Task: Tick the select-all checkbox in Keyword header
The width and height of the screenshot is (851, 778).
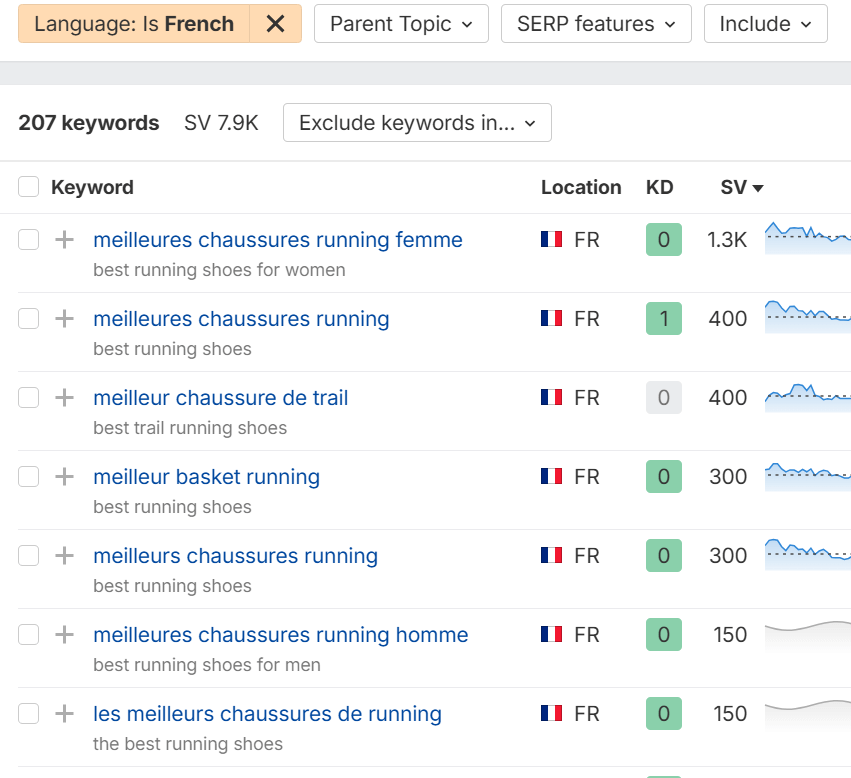Action: pyautogui.click(x=29, y=187)
